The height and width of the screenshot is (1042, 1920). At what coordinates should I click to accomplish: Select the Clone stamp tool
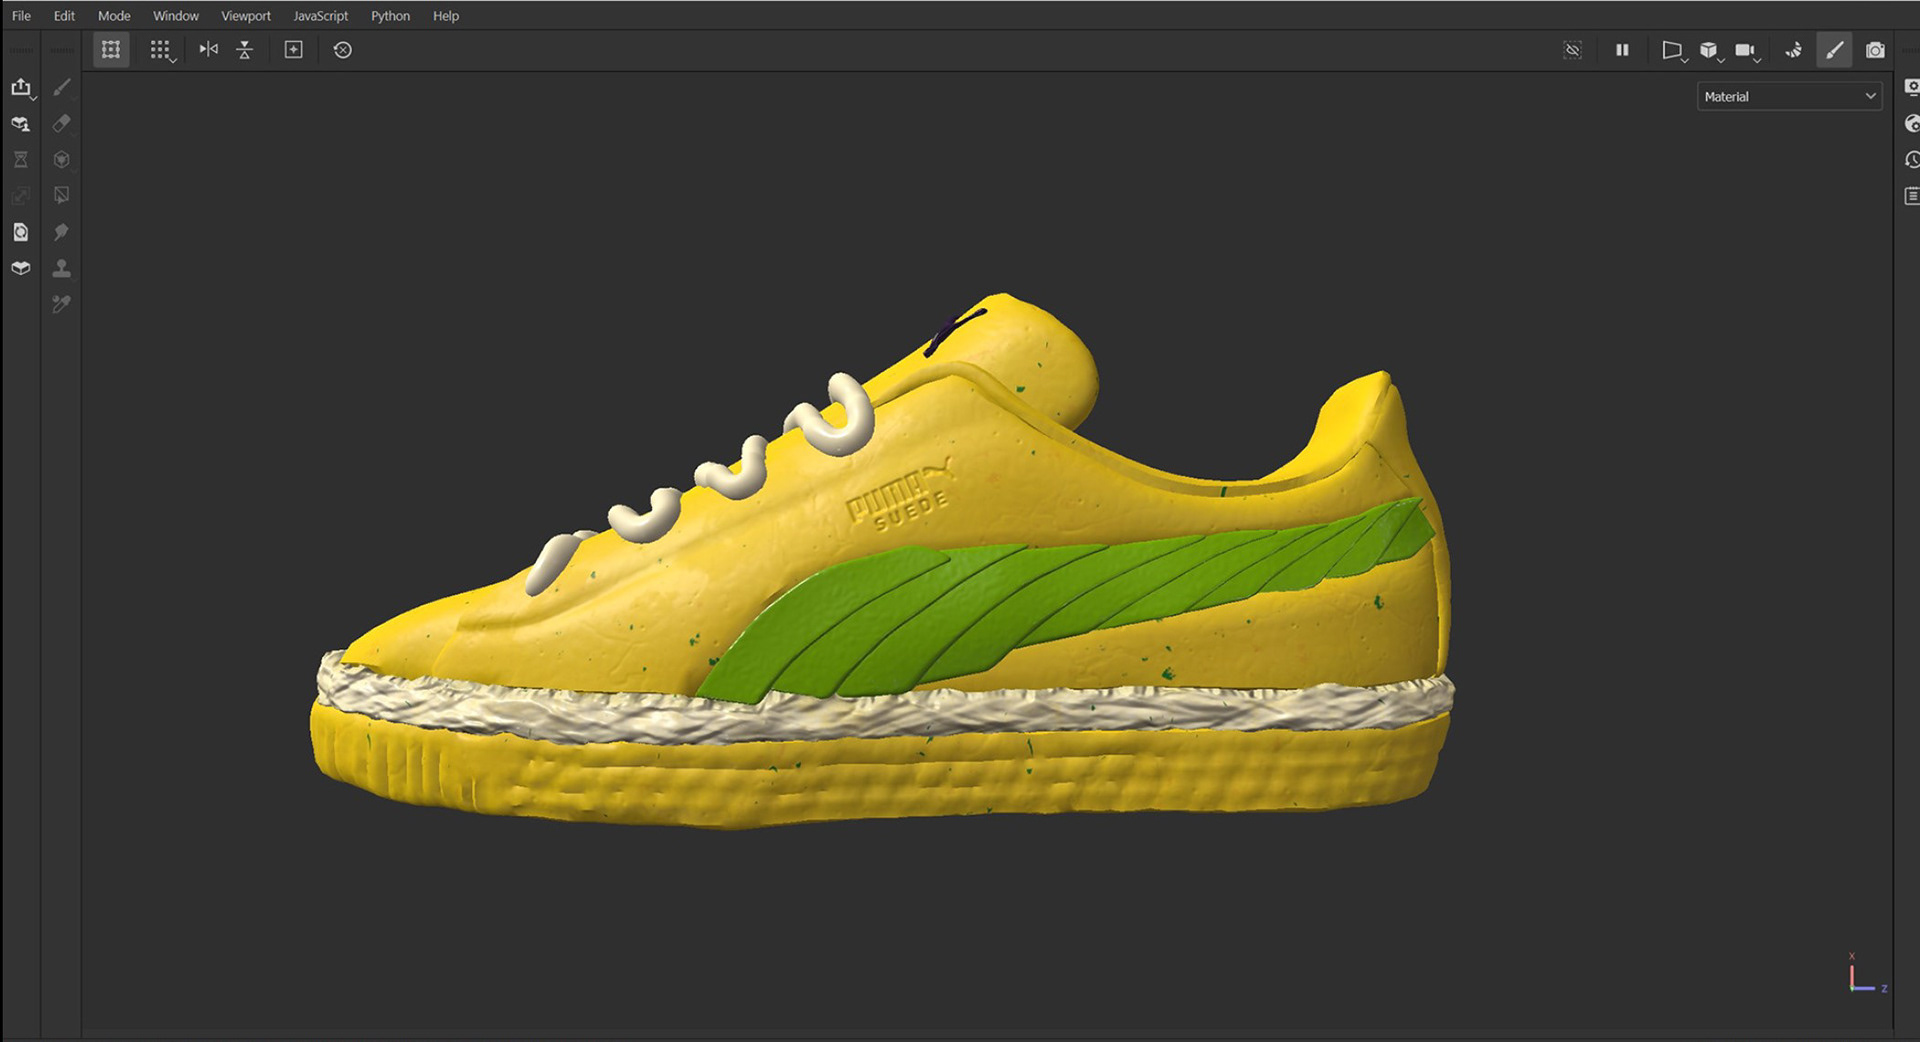(62, 268)
